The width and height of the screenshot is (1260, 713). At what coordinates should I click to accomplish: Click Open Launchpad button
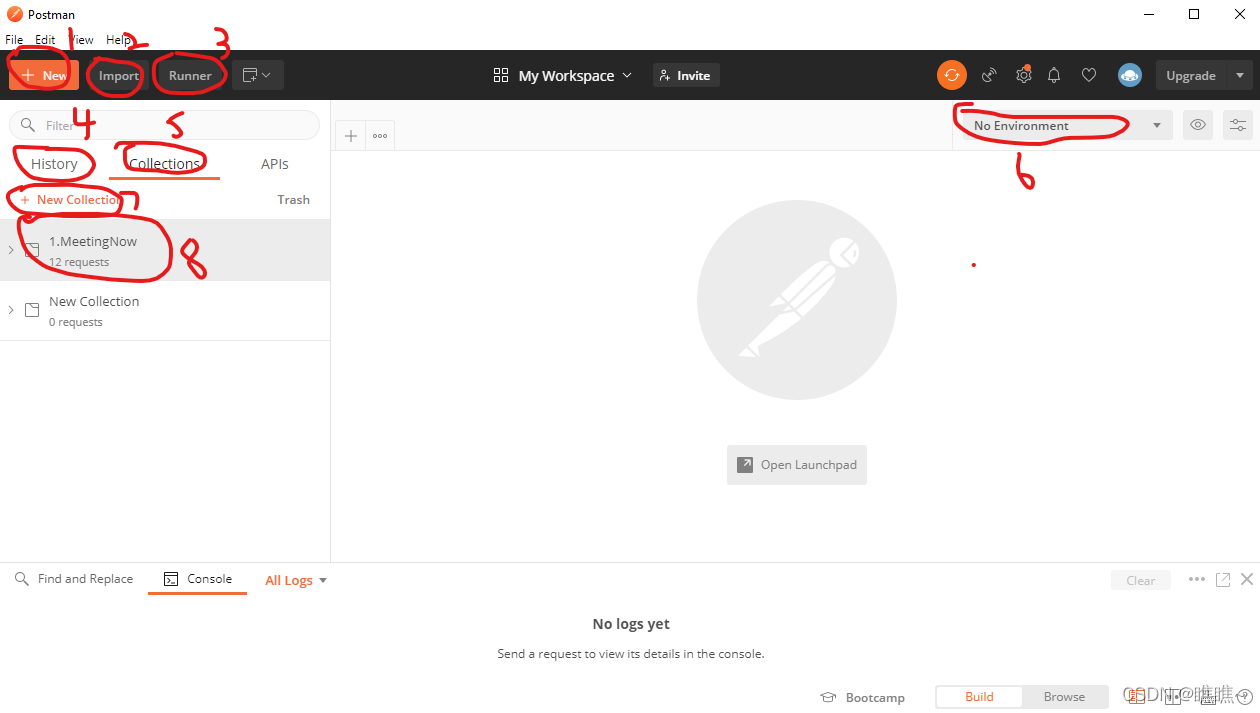[797, 465]
